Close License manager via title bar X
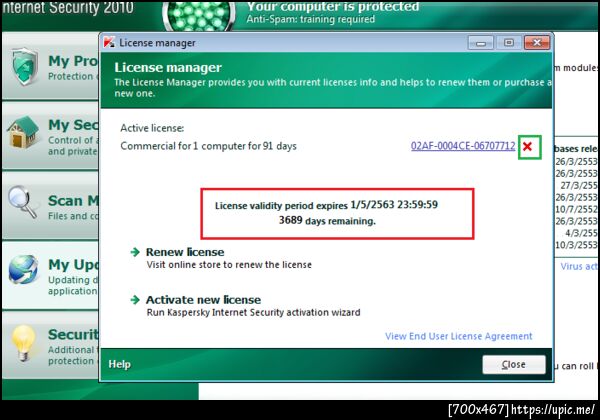The height and width of the screenshot is (420, 600). pos(537,42)
